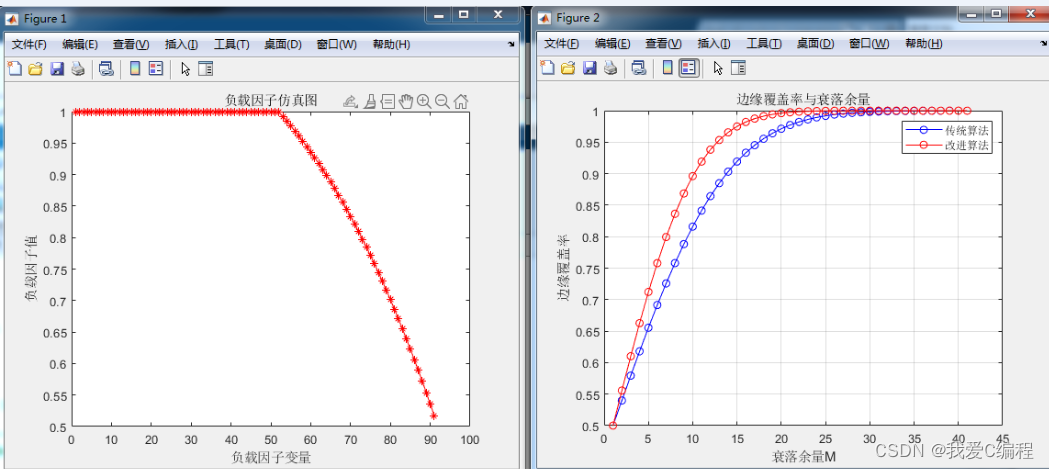Click the Figure 2 window title bar text
The width and height of the screenshot is (1049, 469).
coord(578,18)
